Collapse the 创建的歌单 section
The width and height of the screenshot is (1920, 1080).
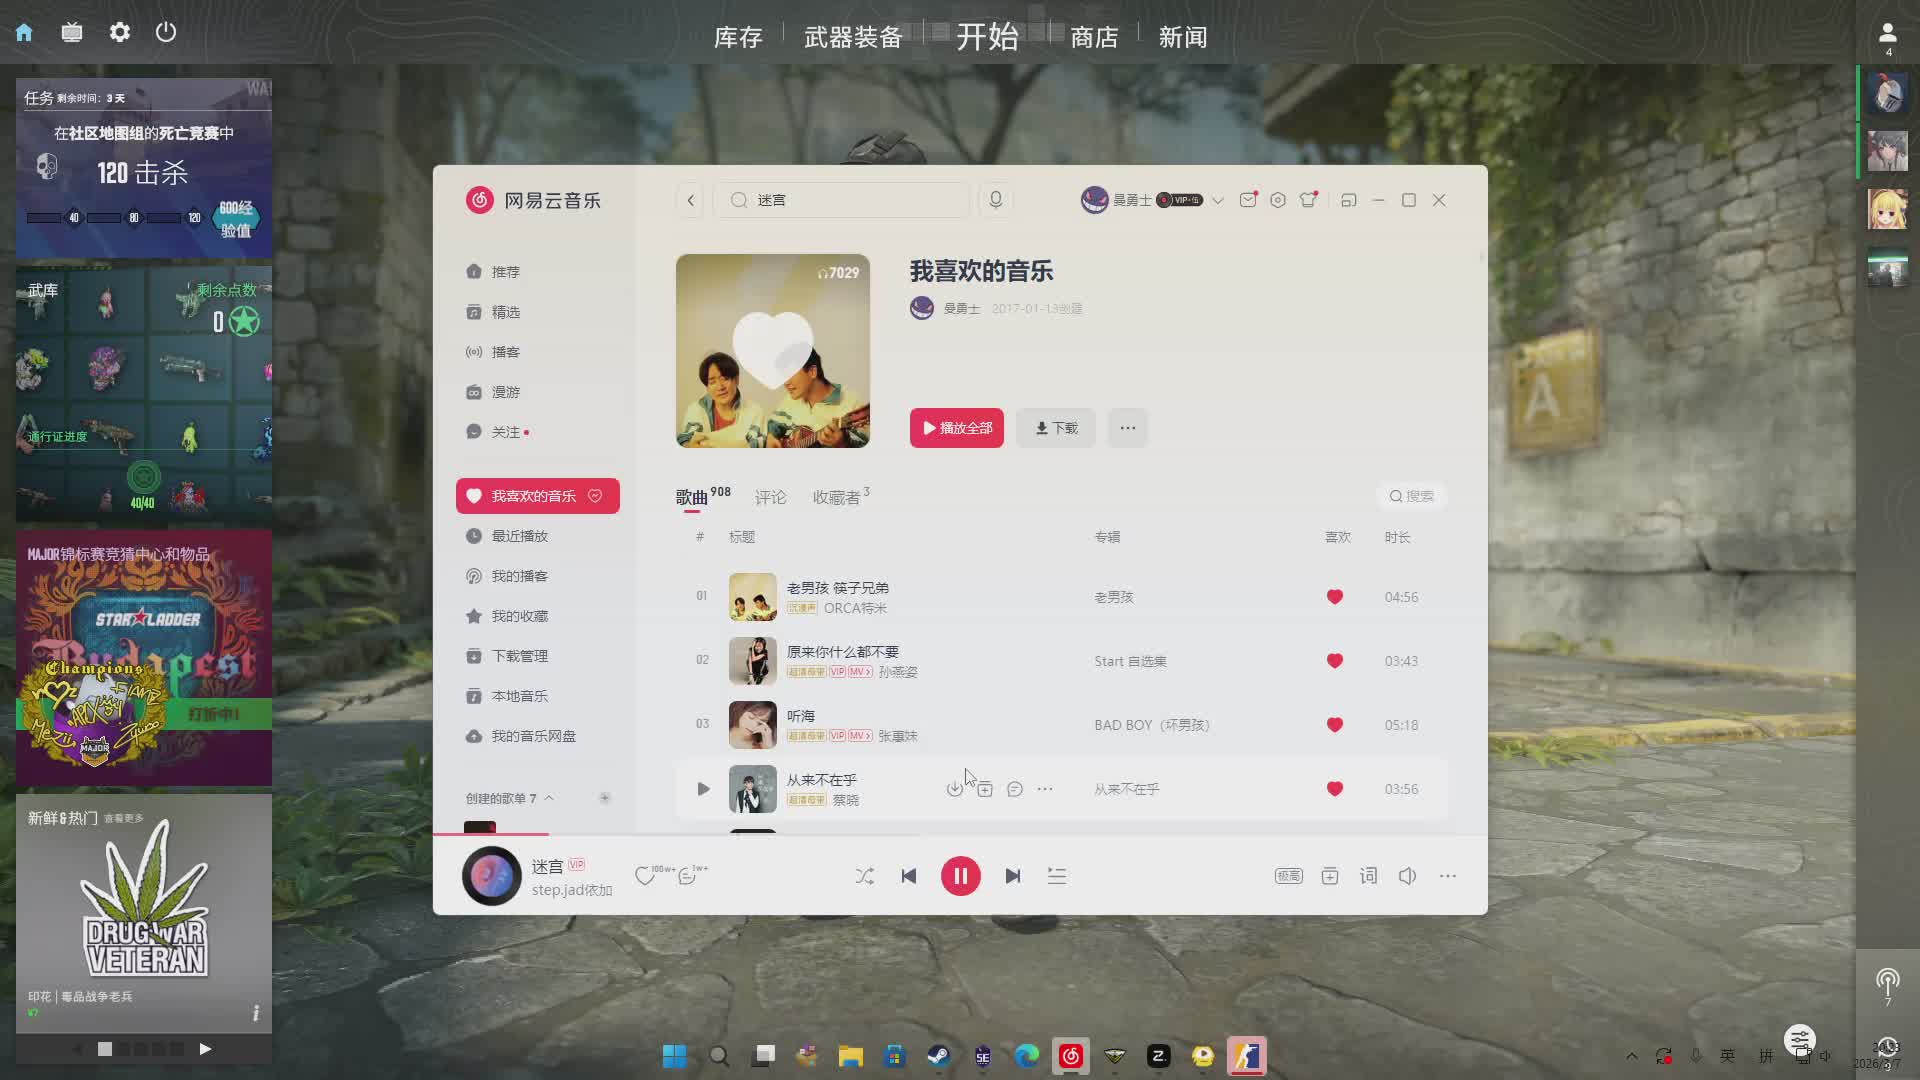click(549, 798)
